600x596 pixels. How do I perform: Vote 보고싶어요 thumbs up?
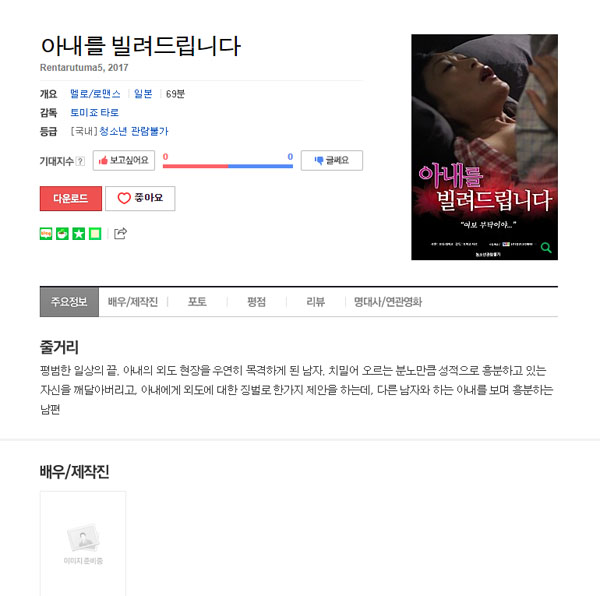pos(124,160)
